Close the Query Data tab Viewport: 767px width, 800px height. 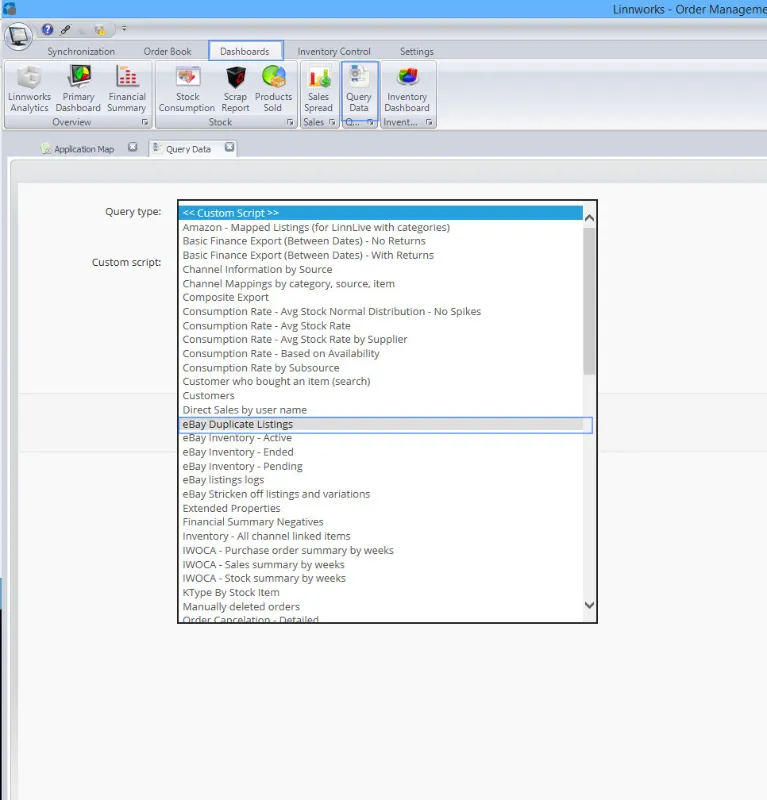[230, 147]
